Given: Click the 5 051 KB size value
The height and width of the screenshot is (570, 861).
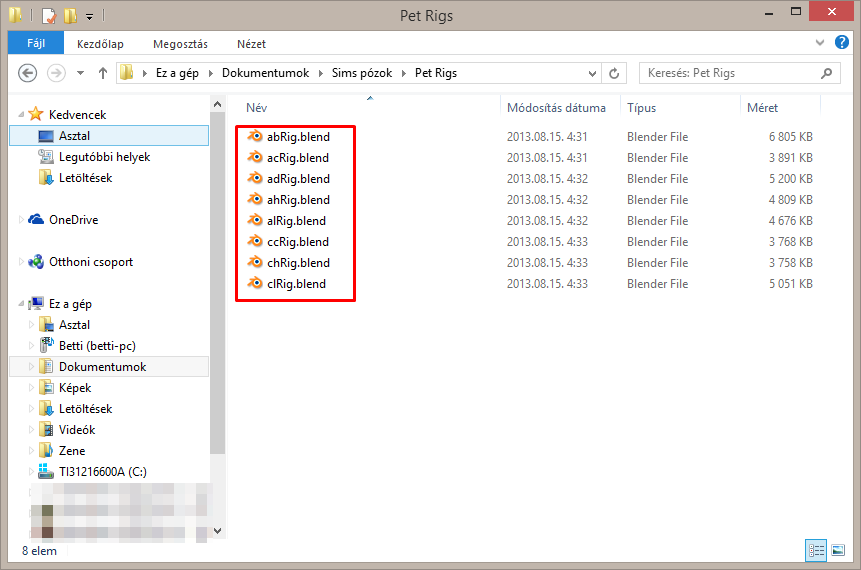Looking at the screenshot, I should coord(790,283).
